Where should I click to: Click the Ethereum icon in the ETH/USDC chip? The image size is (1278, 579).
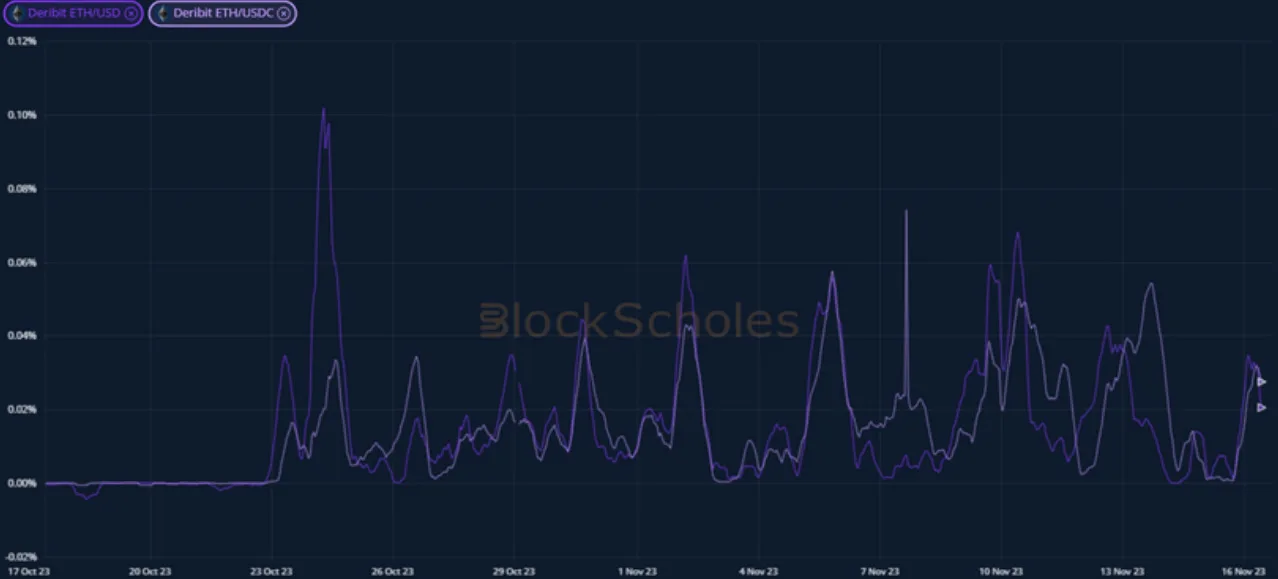[163, 13]
